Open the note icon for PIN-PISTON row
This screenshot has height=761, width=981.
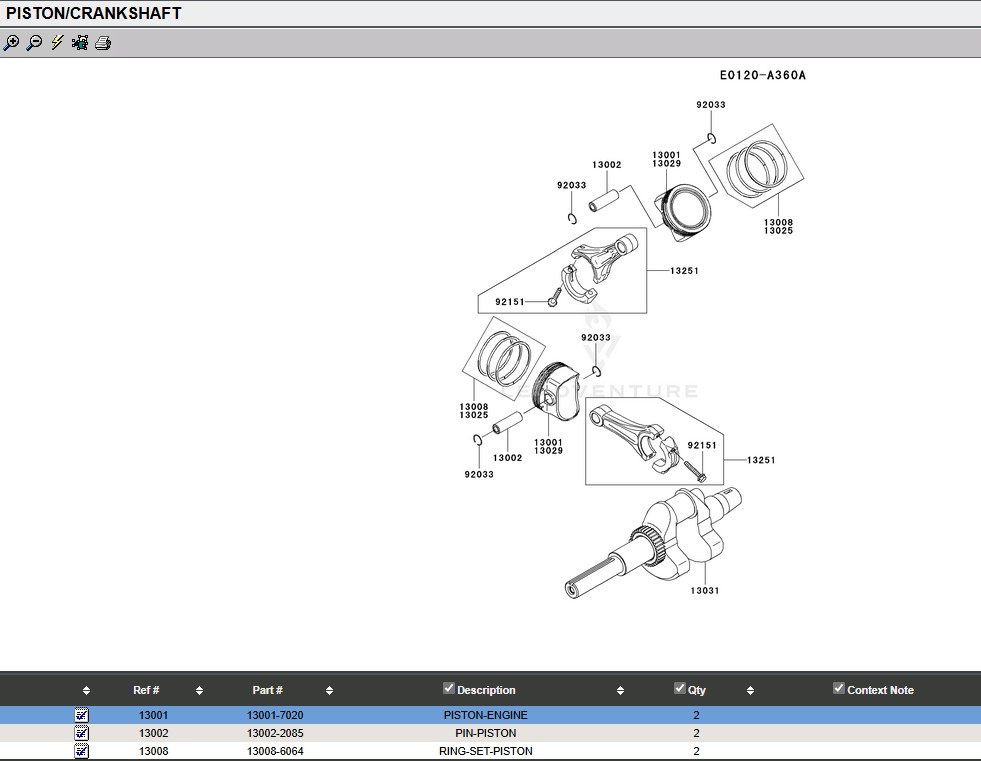[x=82, y=733]
